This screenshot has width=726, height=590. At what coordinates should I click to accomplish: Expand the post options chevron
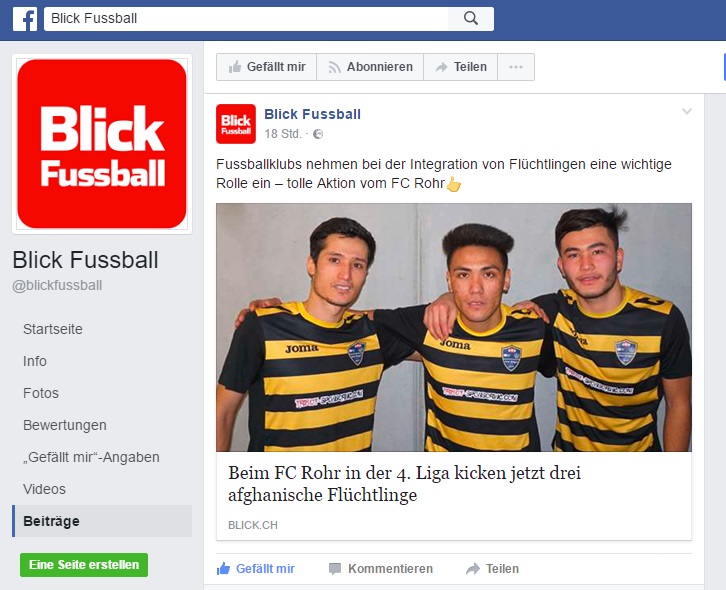687,111
